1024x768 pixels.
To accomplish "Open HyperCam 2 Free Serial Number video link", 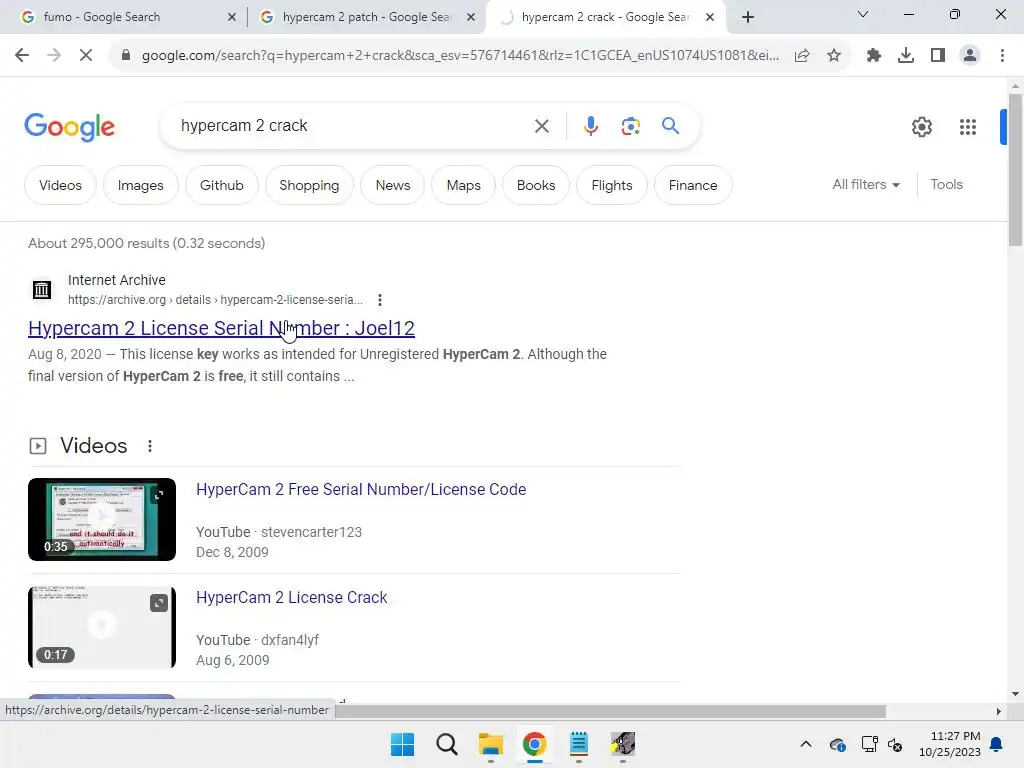I will point(361,490).
